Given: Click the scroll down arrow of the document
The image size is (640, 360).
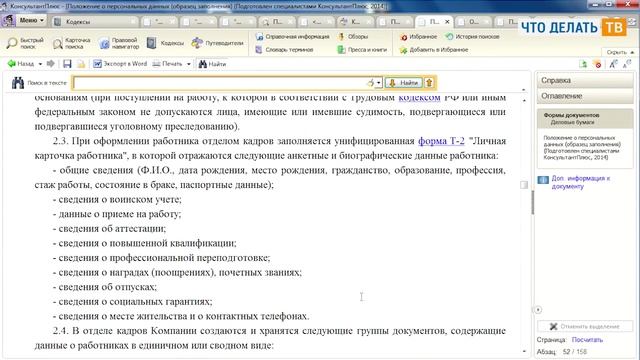Looking at the screenshot, I should pyautogui.click(x=524, y=351).
